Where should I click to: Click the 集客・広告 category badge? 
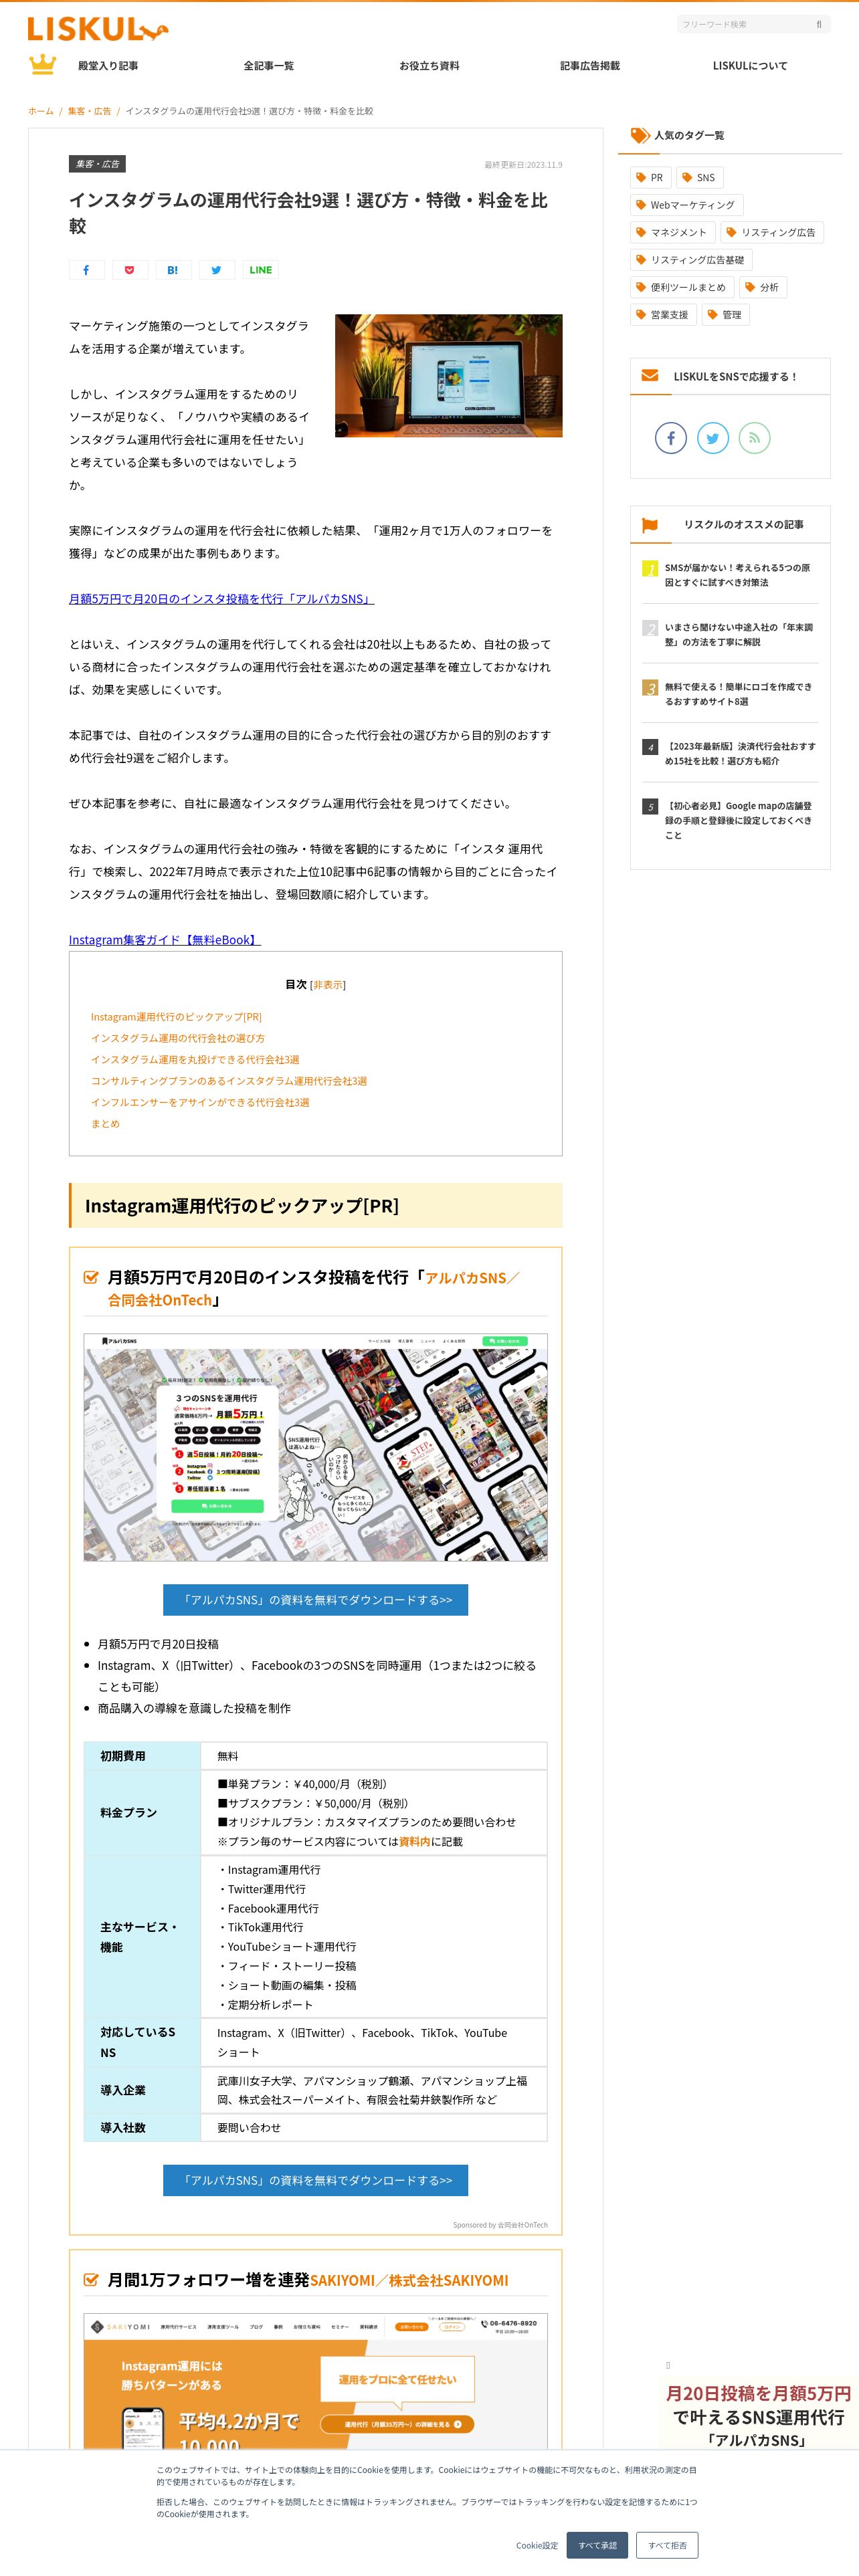pos(97,164)
